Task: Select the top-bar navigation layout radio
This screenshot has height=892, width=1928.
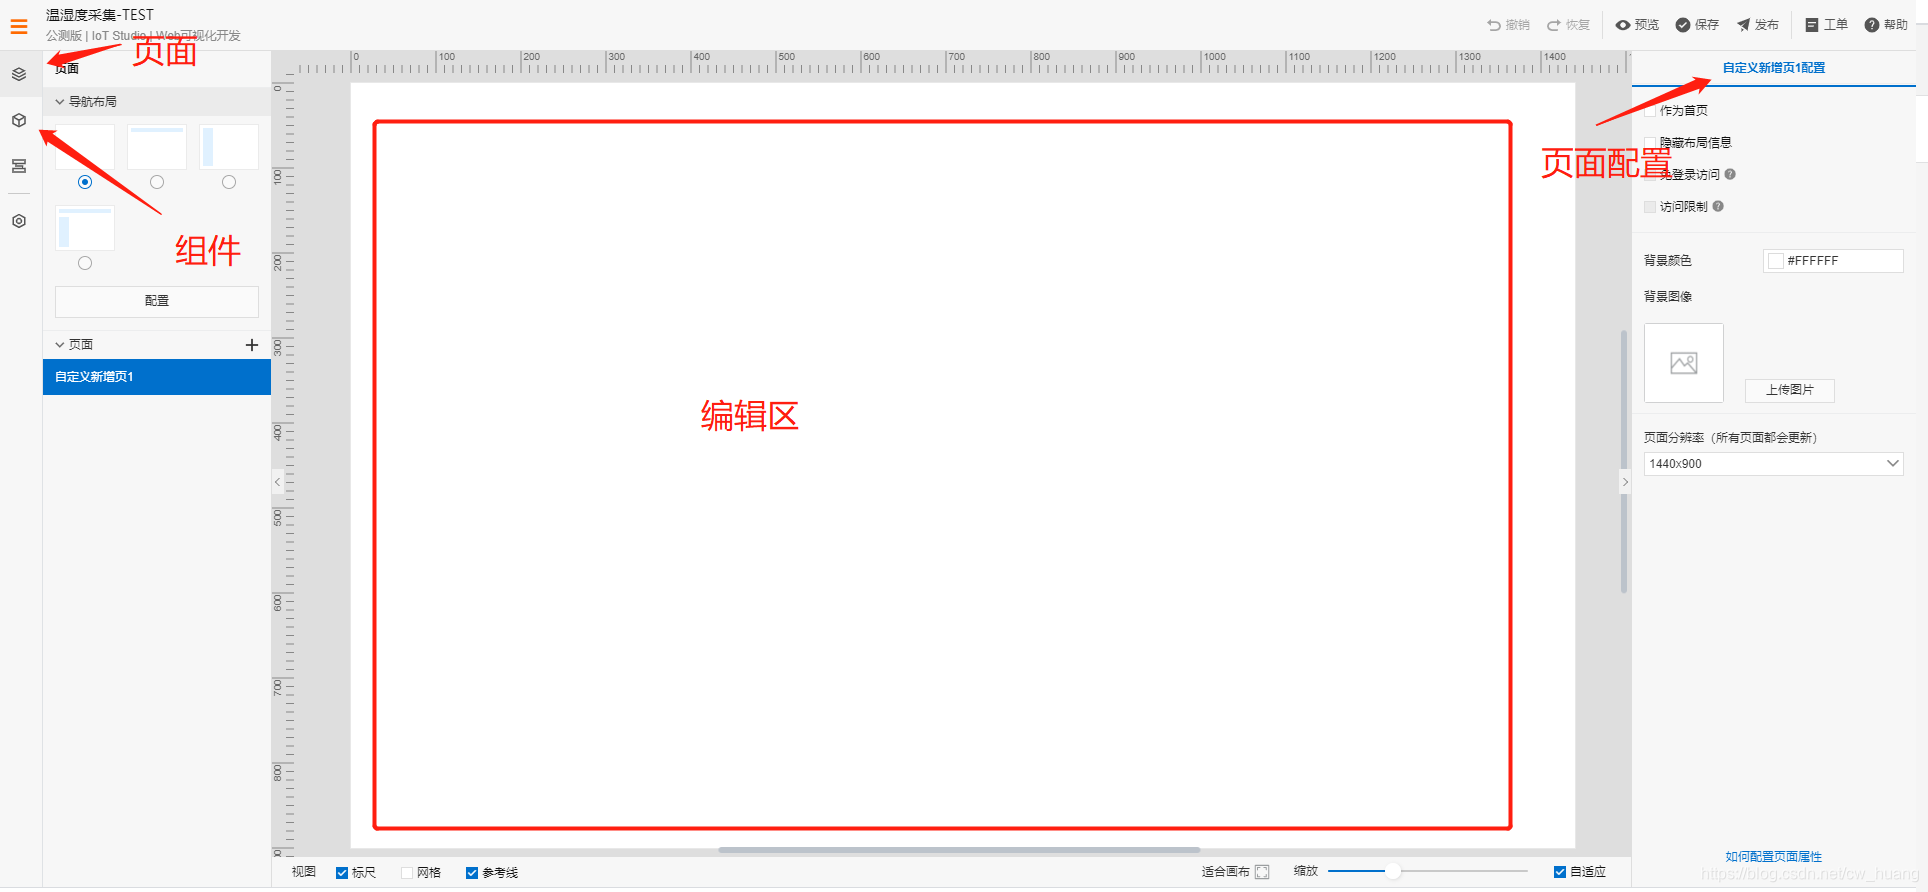Action: point(157,182)
